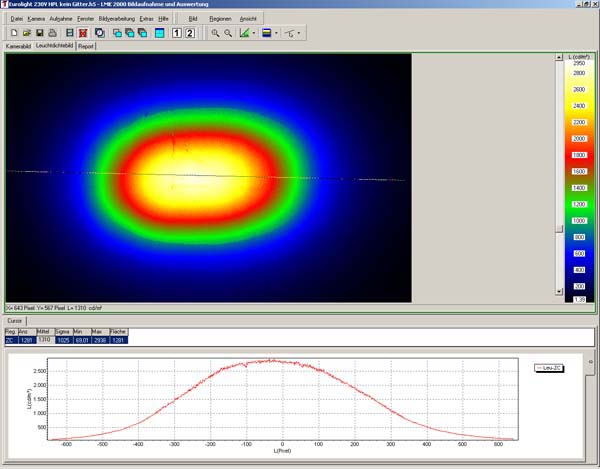The width and height of the screenshot is (600, 469).
Task: Click the luminance scale slider handle
Action: point(560,229)
